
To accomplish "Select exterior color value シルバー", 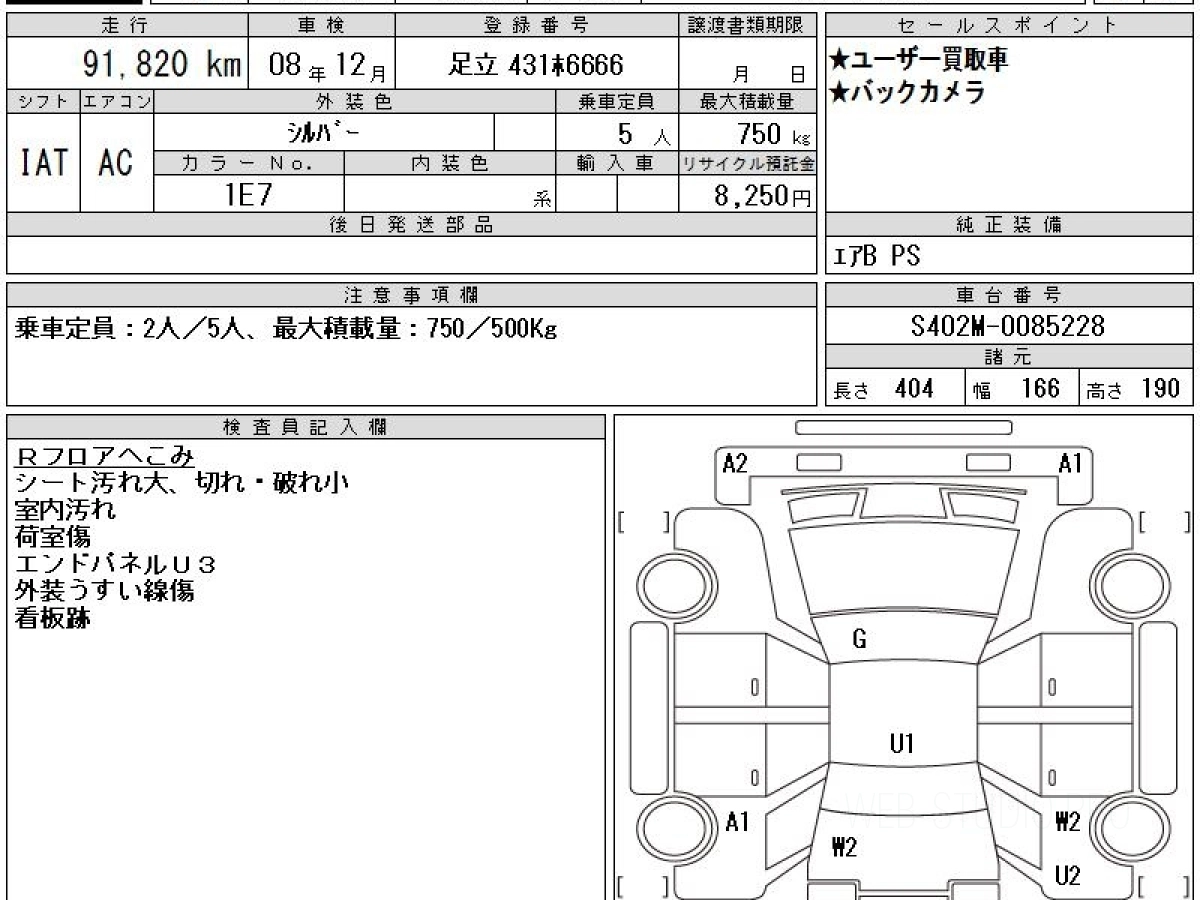I will pyautogui.click(x=322, y=132).
